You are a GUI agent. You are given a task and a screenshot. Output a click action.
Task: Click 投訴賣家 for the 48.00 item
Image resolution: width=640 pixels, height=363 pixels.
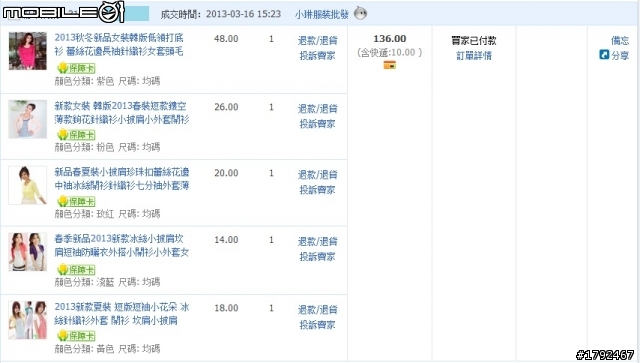click(318, 56)
